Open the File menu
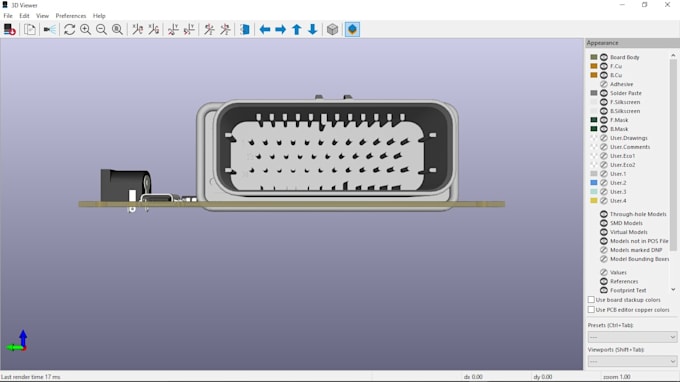This screenshot has width=680, height=382. 8,16
